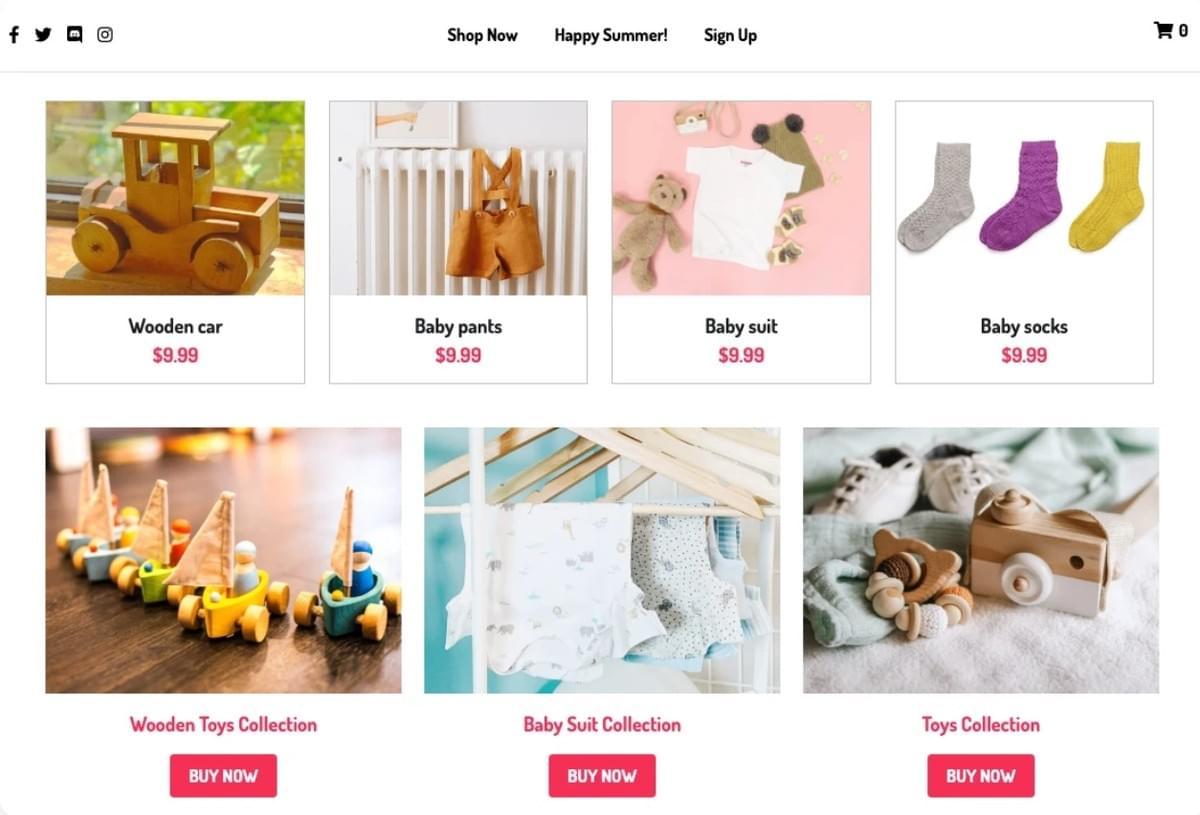The image size is (1200, 815).
Task: Open the shopping cart icon
Action: 1163,30
